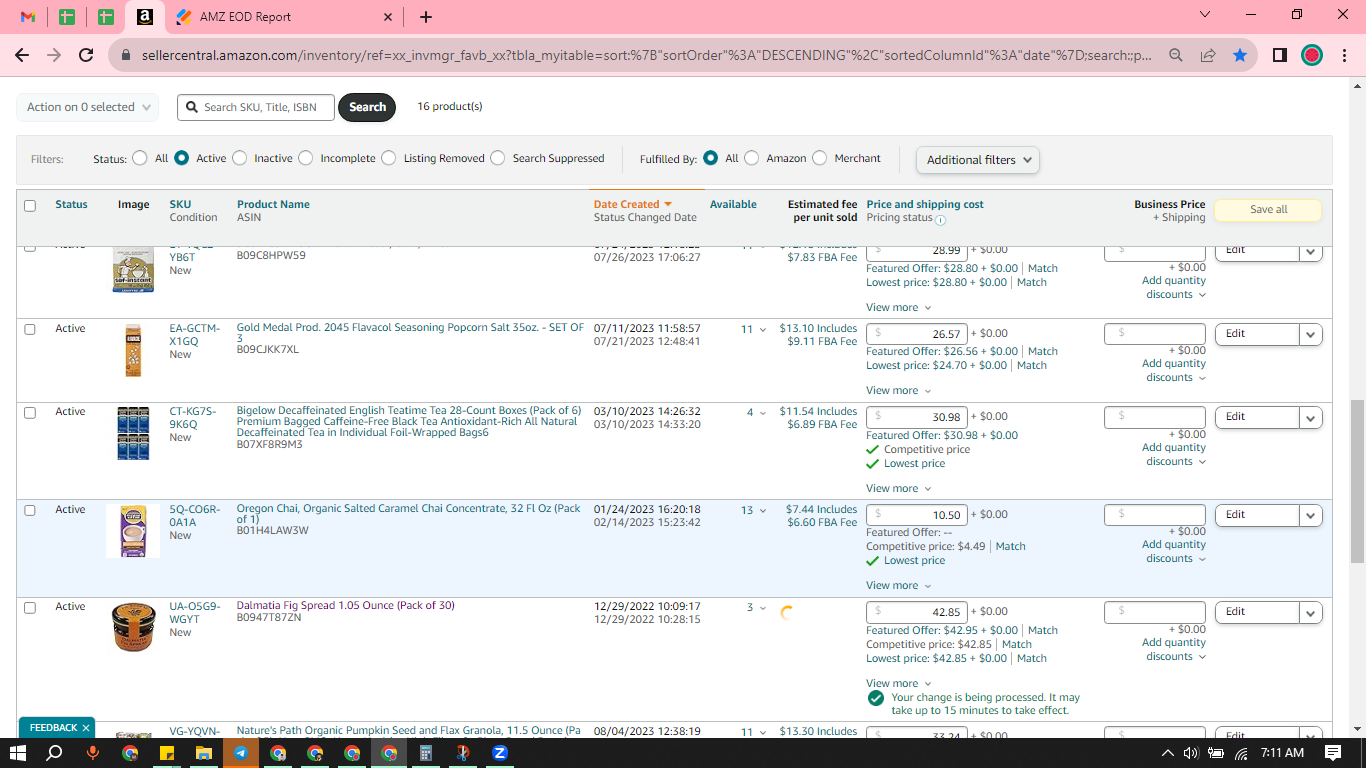Open the Dalmatia Fig Spread product link

coord(345,605)
